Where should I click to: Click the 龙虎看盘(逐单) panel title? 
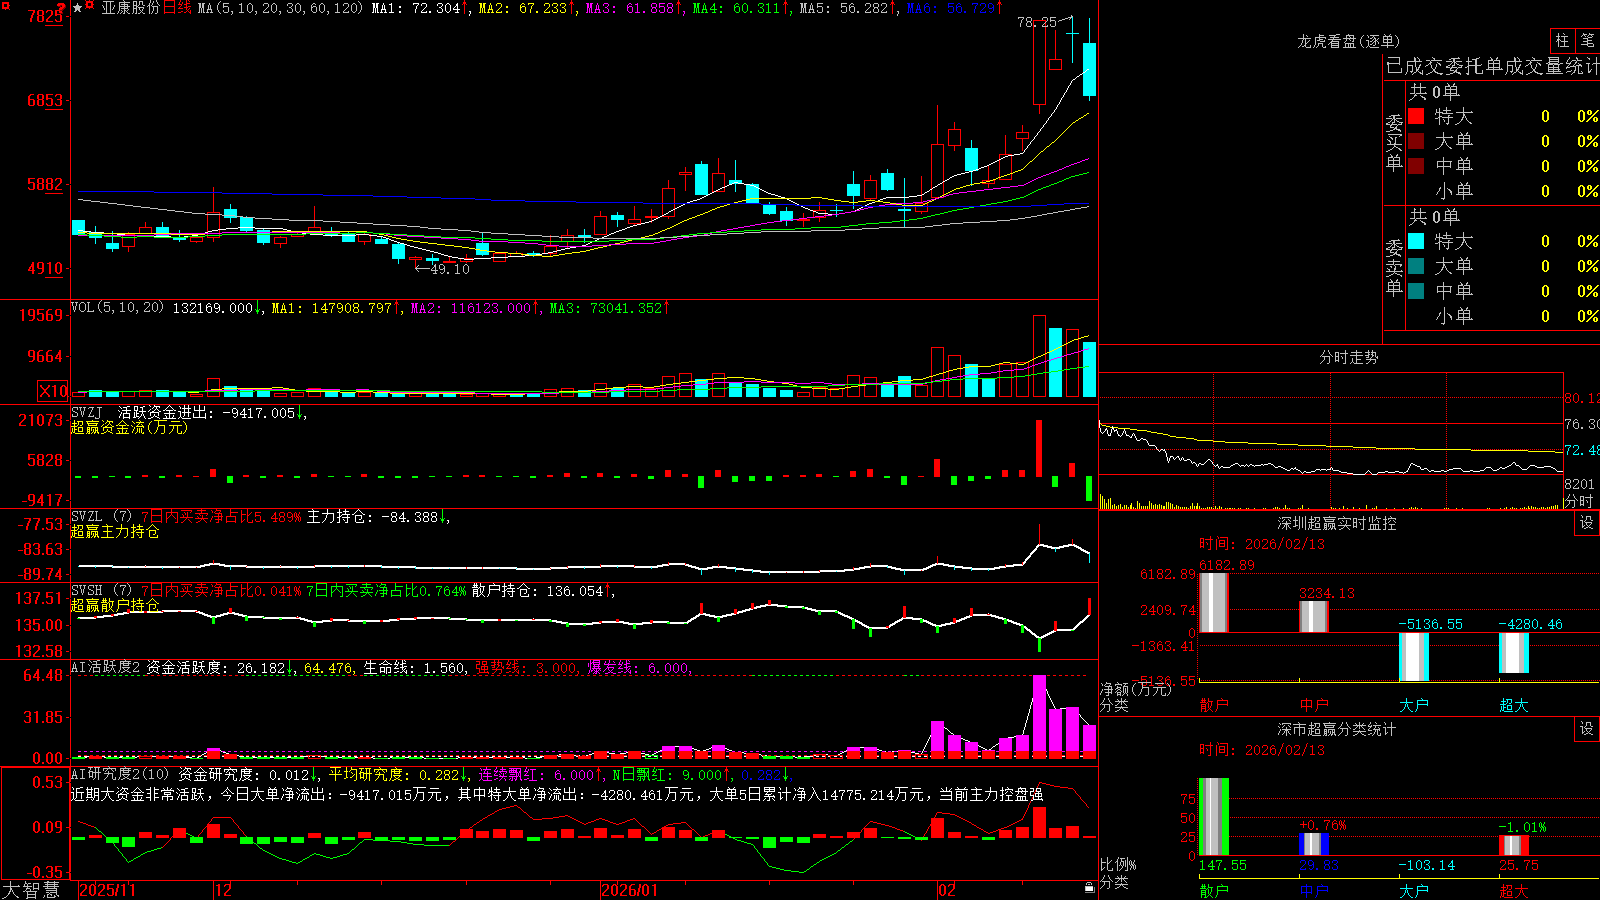(1348, 41)
